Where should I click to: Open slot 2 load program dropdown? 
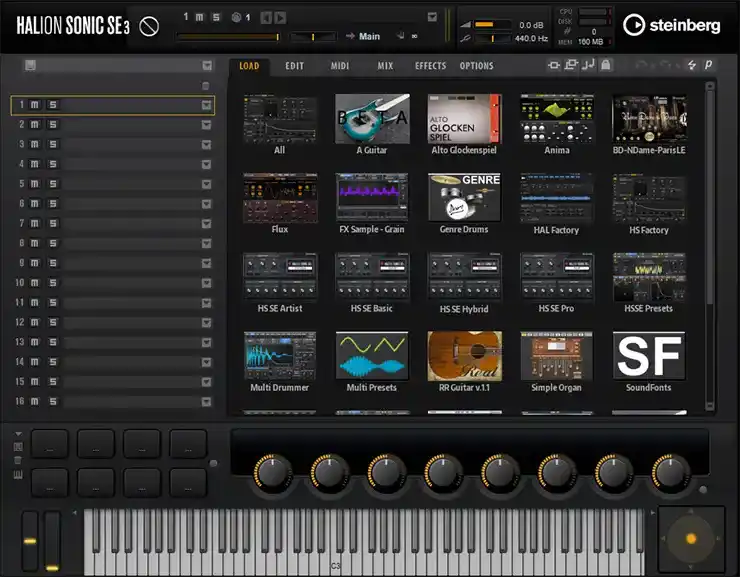tap(207, 125)
